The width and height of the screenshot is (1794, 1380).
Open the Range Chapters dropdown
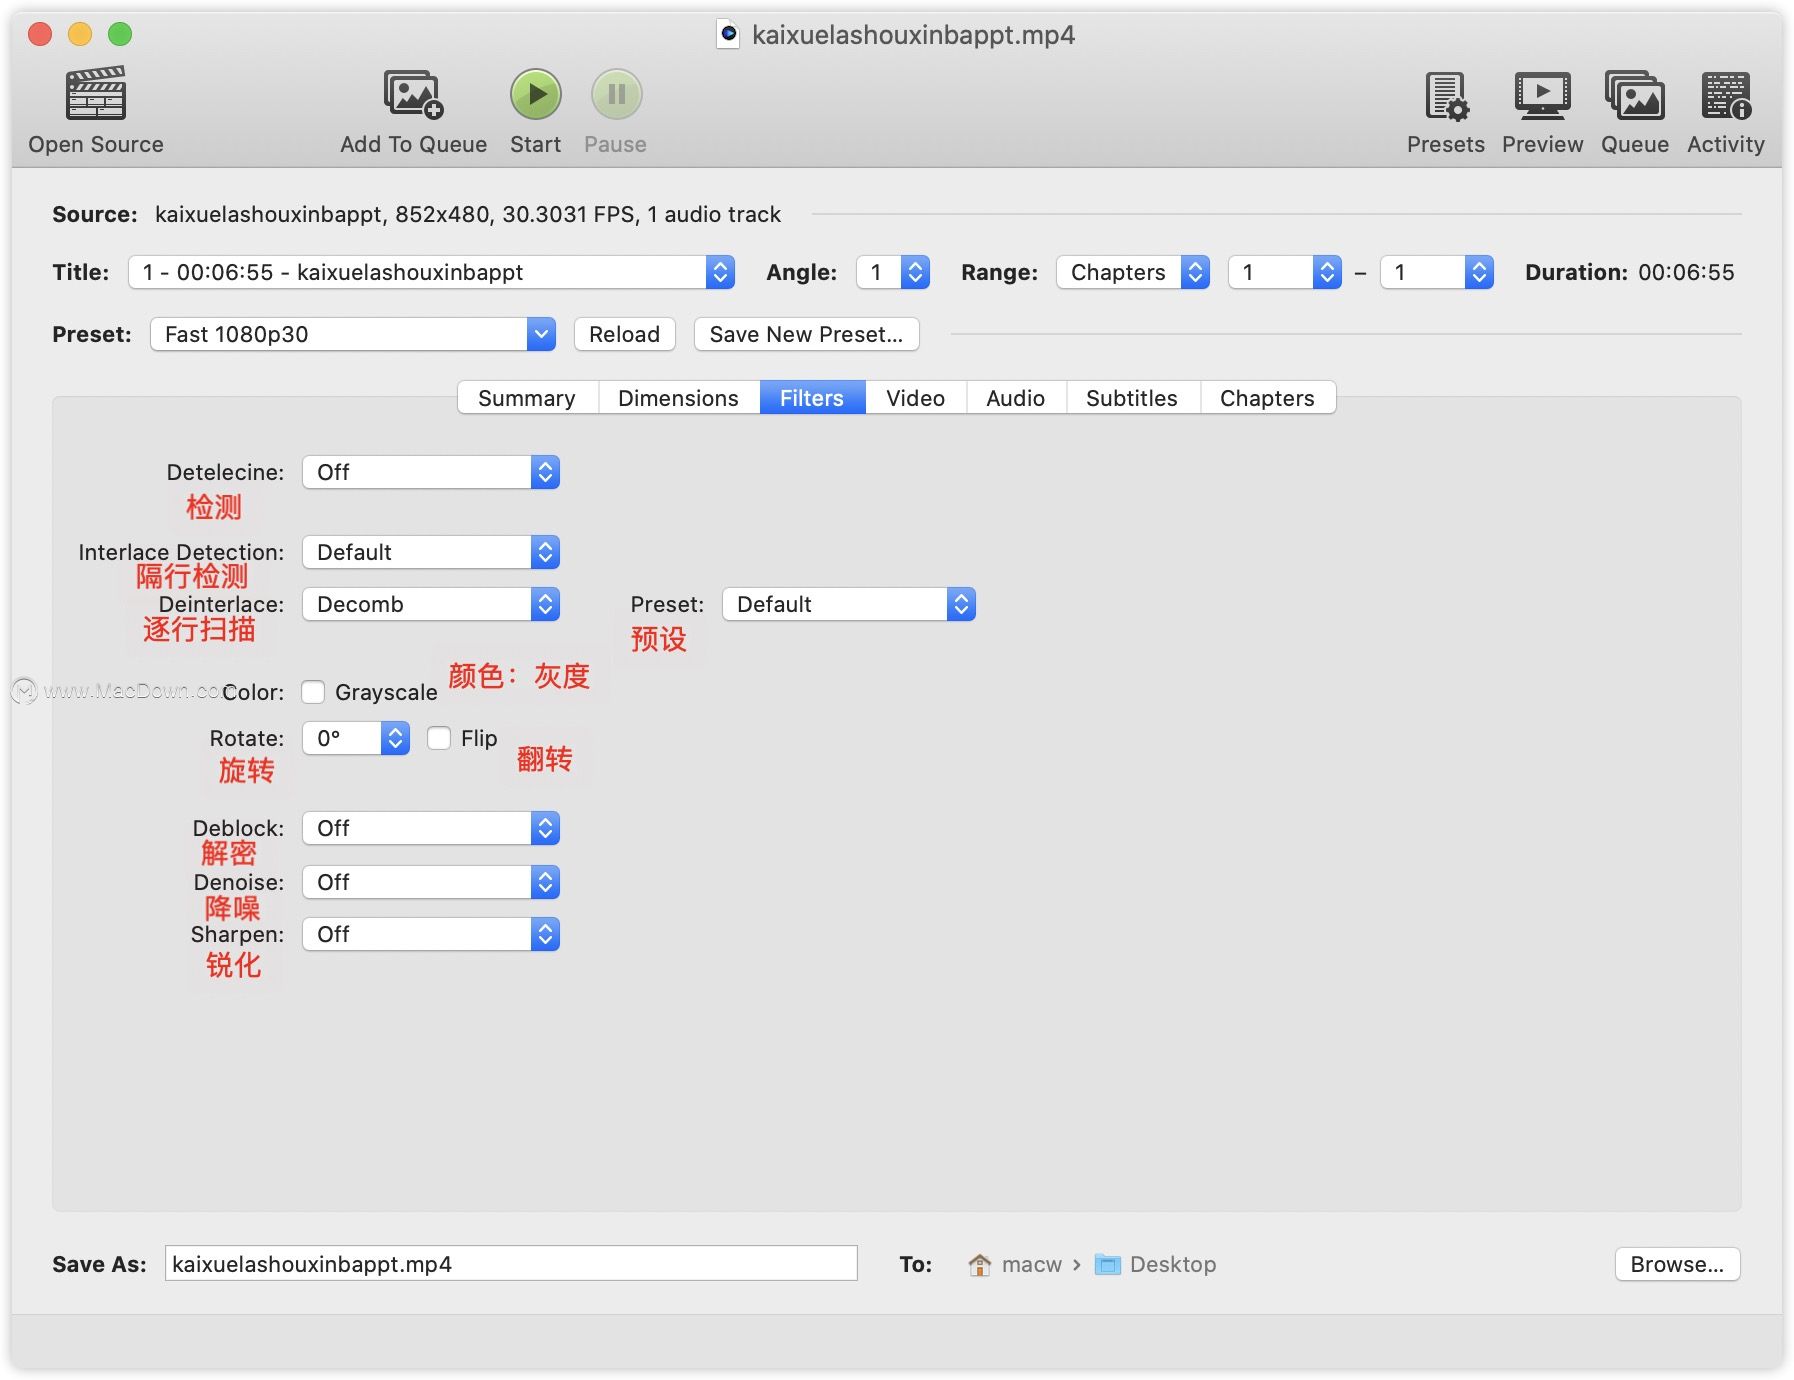coord(1133,272)
